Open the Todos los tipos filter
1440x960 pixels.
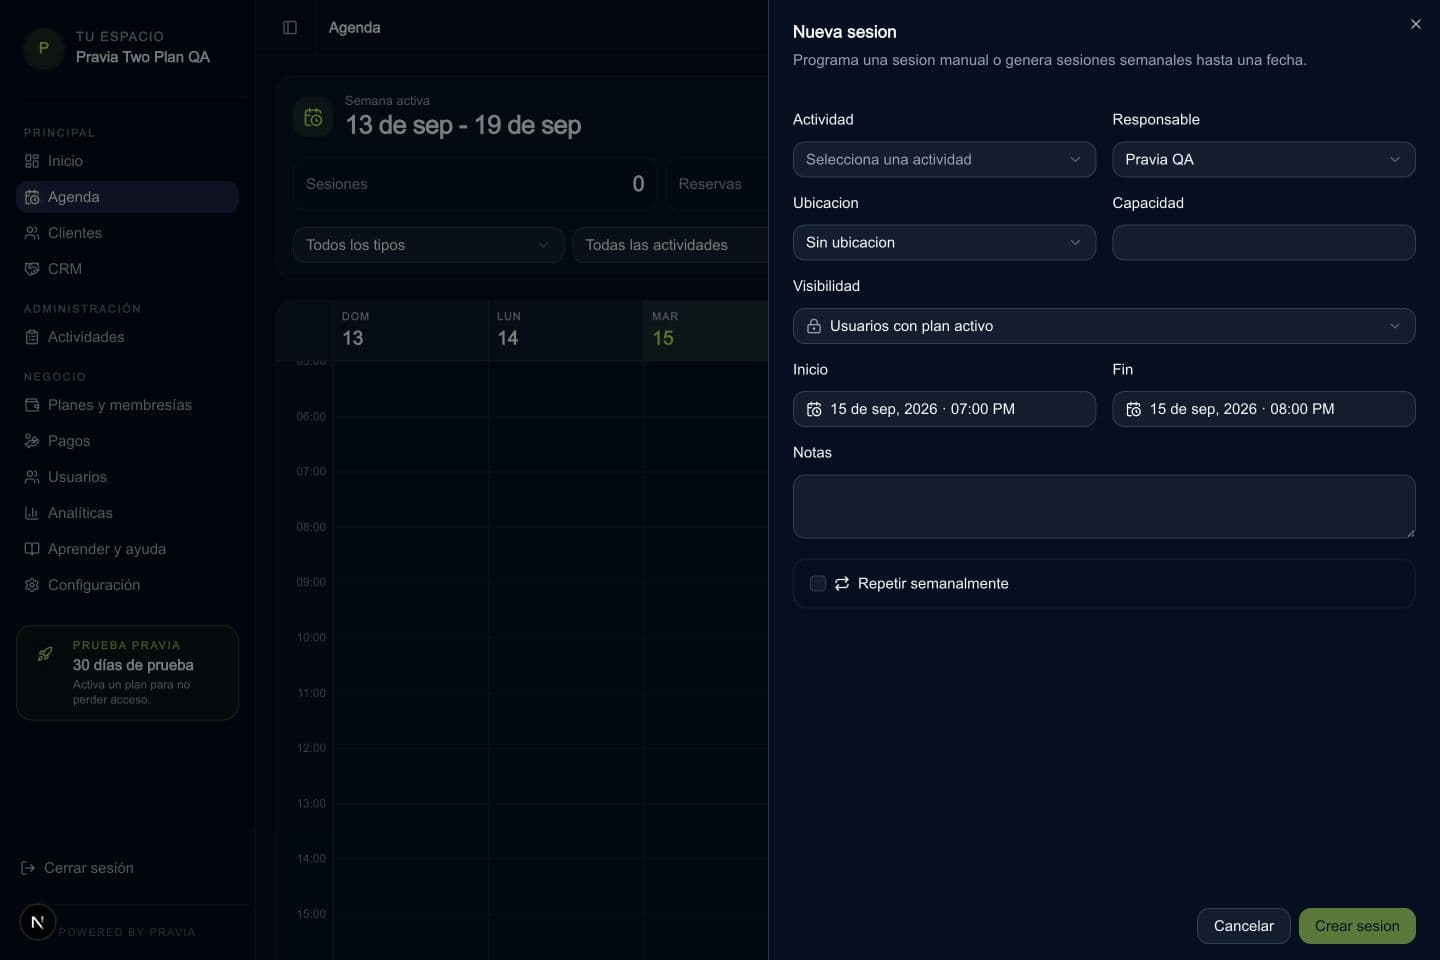tap(428, 245)
